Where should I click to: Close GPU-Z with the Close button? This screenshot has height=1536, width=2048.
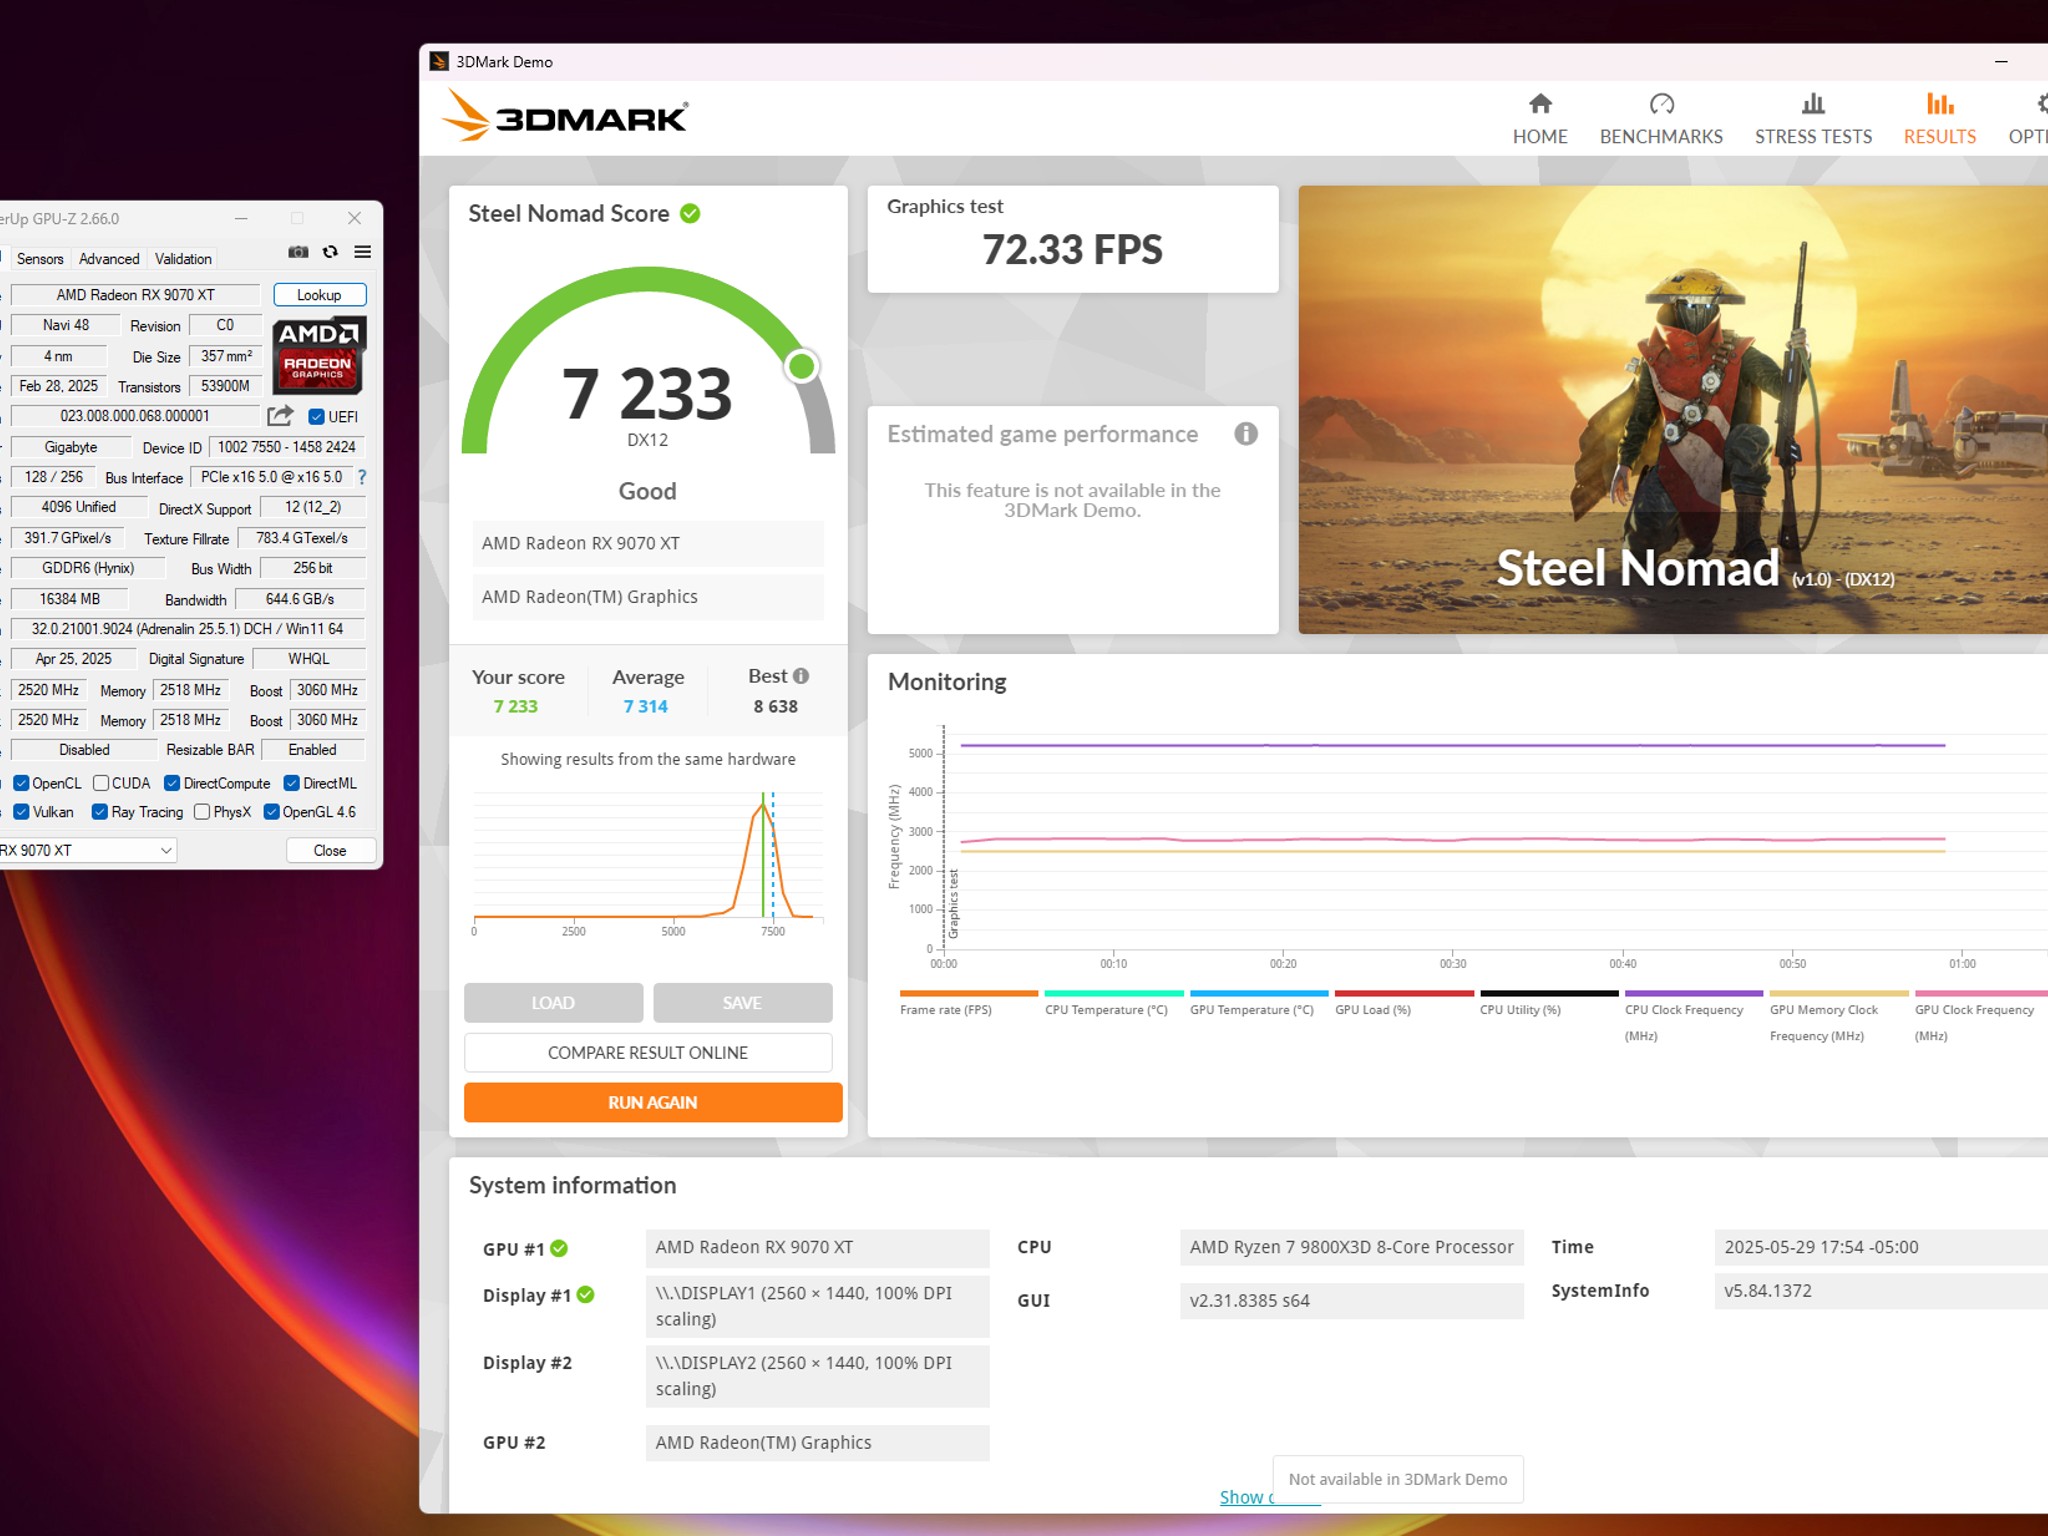point(330,850)
